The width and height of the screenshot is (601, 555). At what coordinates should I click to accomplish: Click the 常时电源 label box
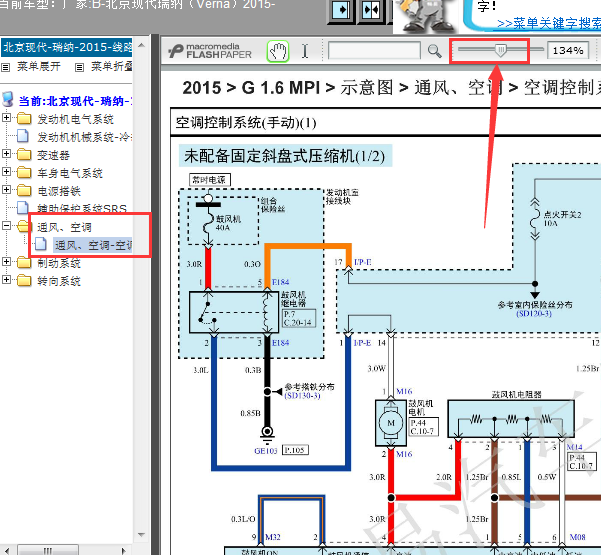pos(210,180)
